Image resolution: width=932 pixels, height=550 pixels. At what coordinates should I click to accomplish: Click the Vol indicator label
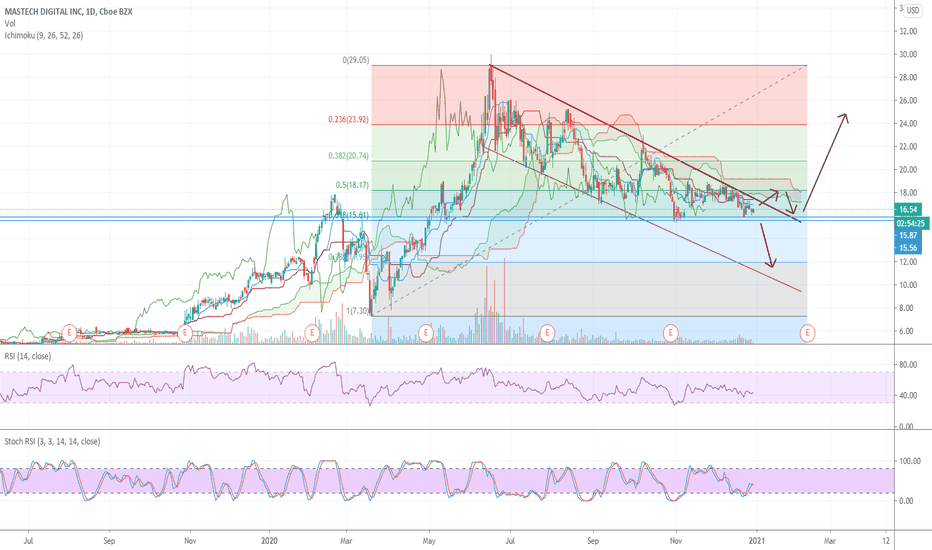coord(10,24)
